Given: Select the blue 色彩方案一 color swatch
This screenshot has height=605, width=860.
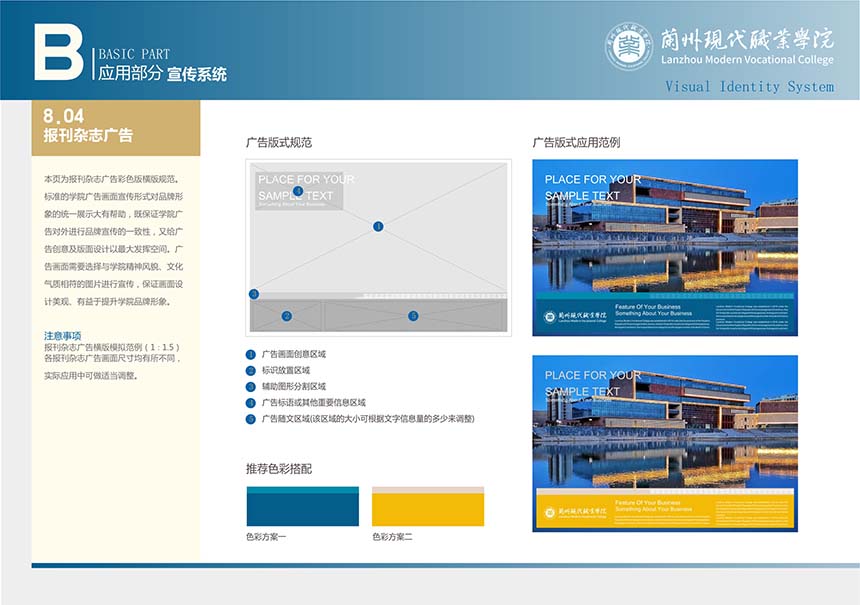Looking at the screenshot, I should pos(302,507).
